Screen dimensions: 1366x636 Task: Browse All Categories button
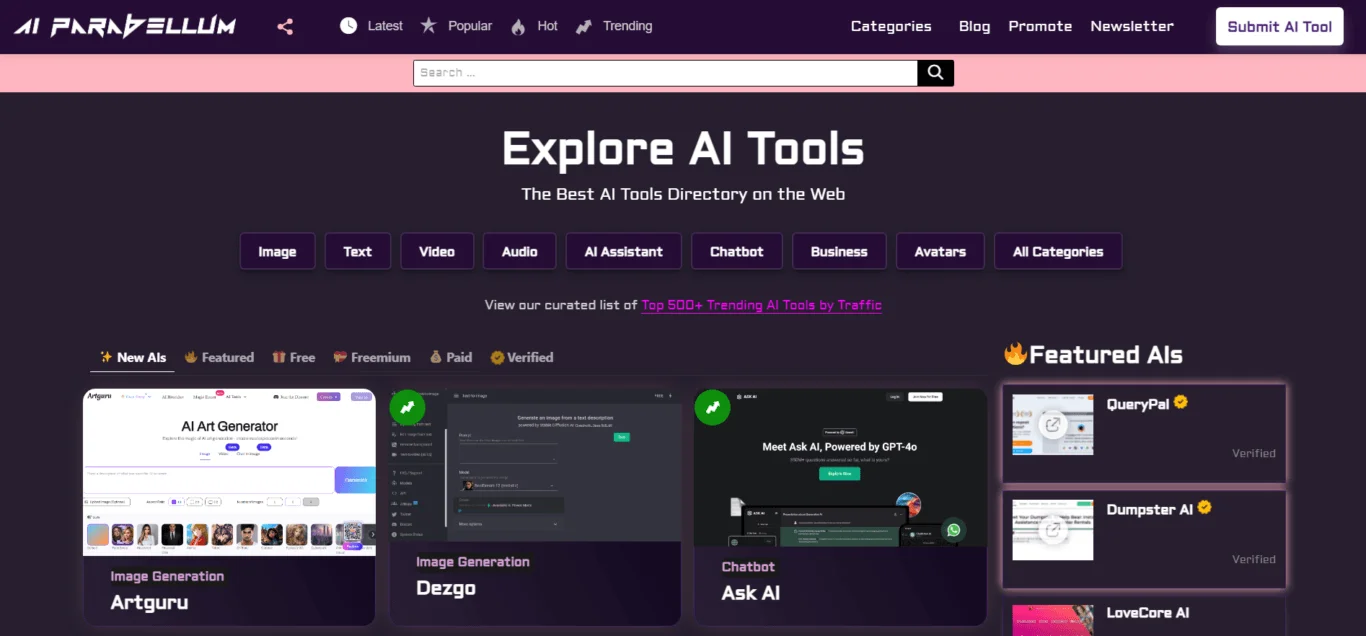(1057, 252)
